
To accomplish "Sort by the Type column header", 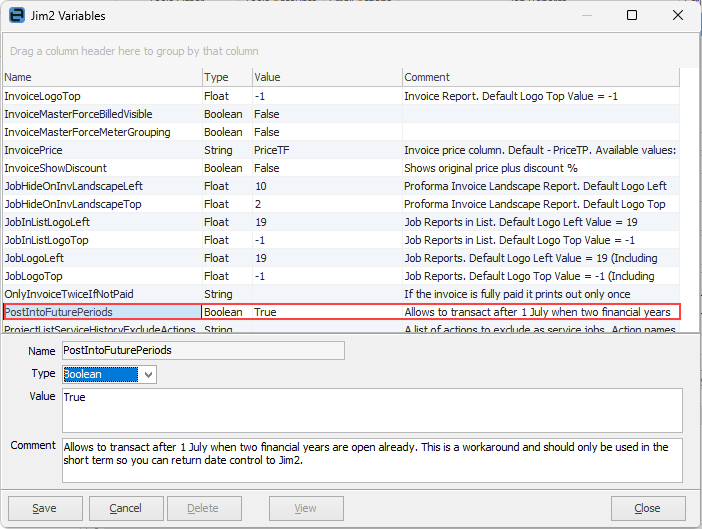I will 227,77.
